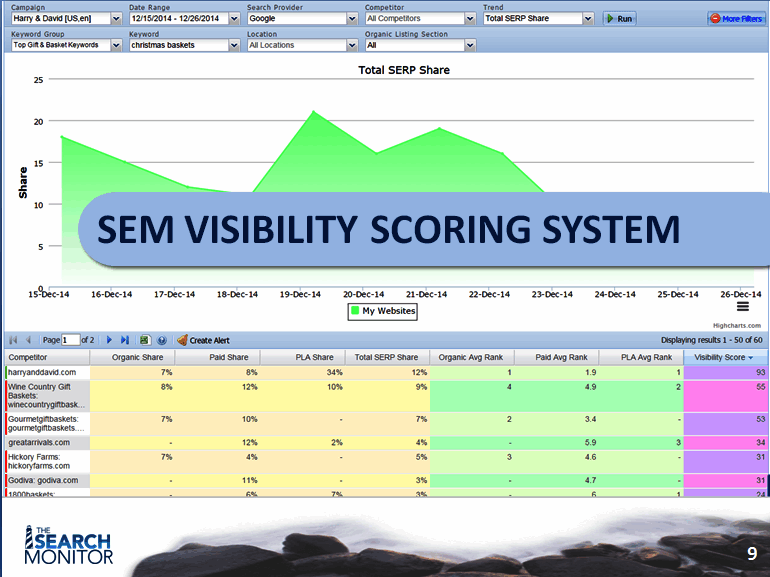Go to the previous results page
This screenshot has width=770, height=577.
[x=28, y=340]
